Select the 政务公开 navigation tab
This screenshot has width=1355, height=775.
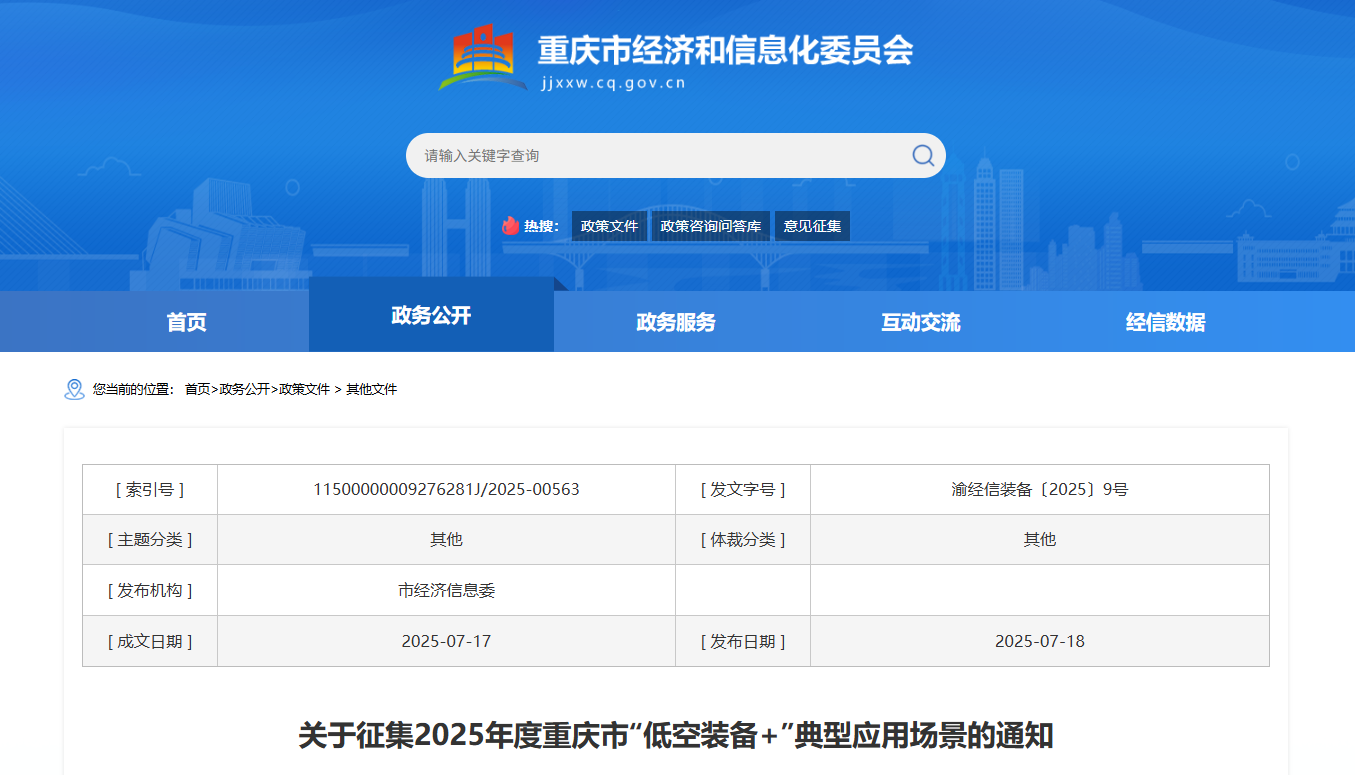pyautogui.click(x=431, y=316)
